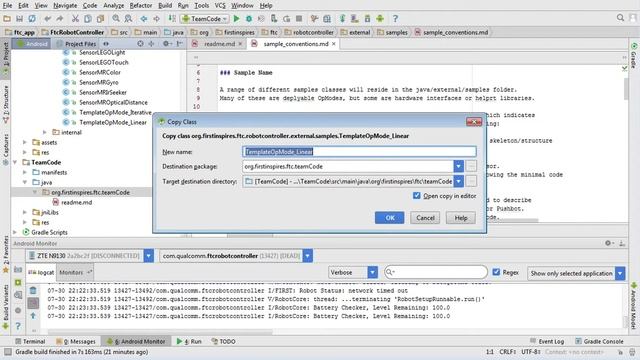Click the Debug bug icon
640x360 pixels.
tap(249, 18)
